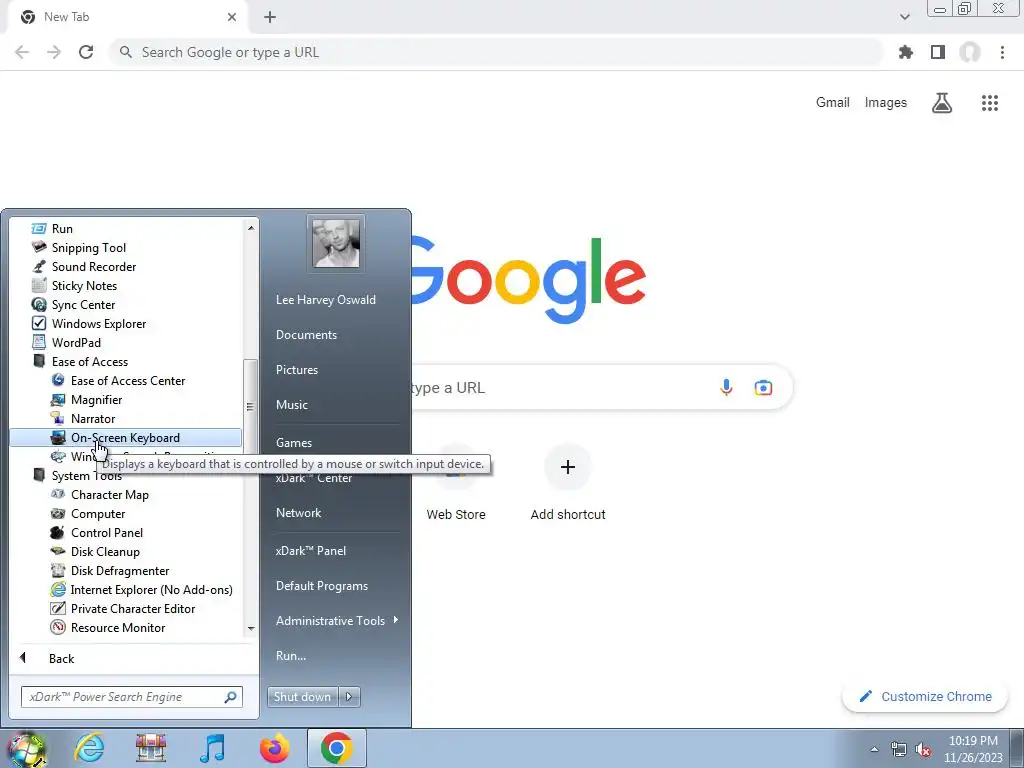This screenshot has height=768, width=1024.
Task: Open Run... from the right pane
Action: pyautogui.click(x=291, y=656)
